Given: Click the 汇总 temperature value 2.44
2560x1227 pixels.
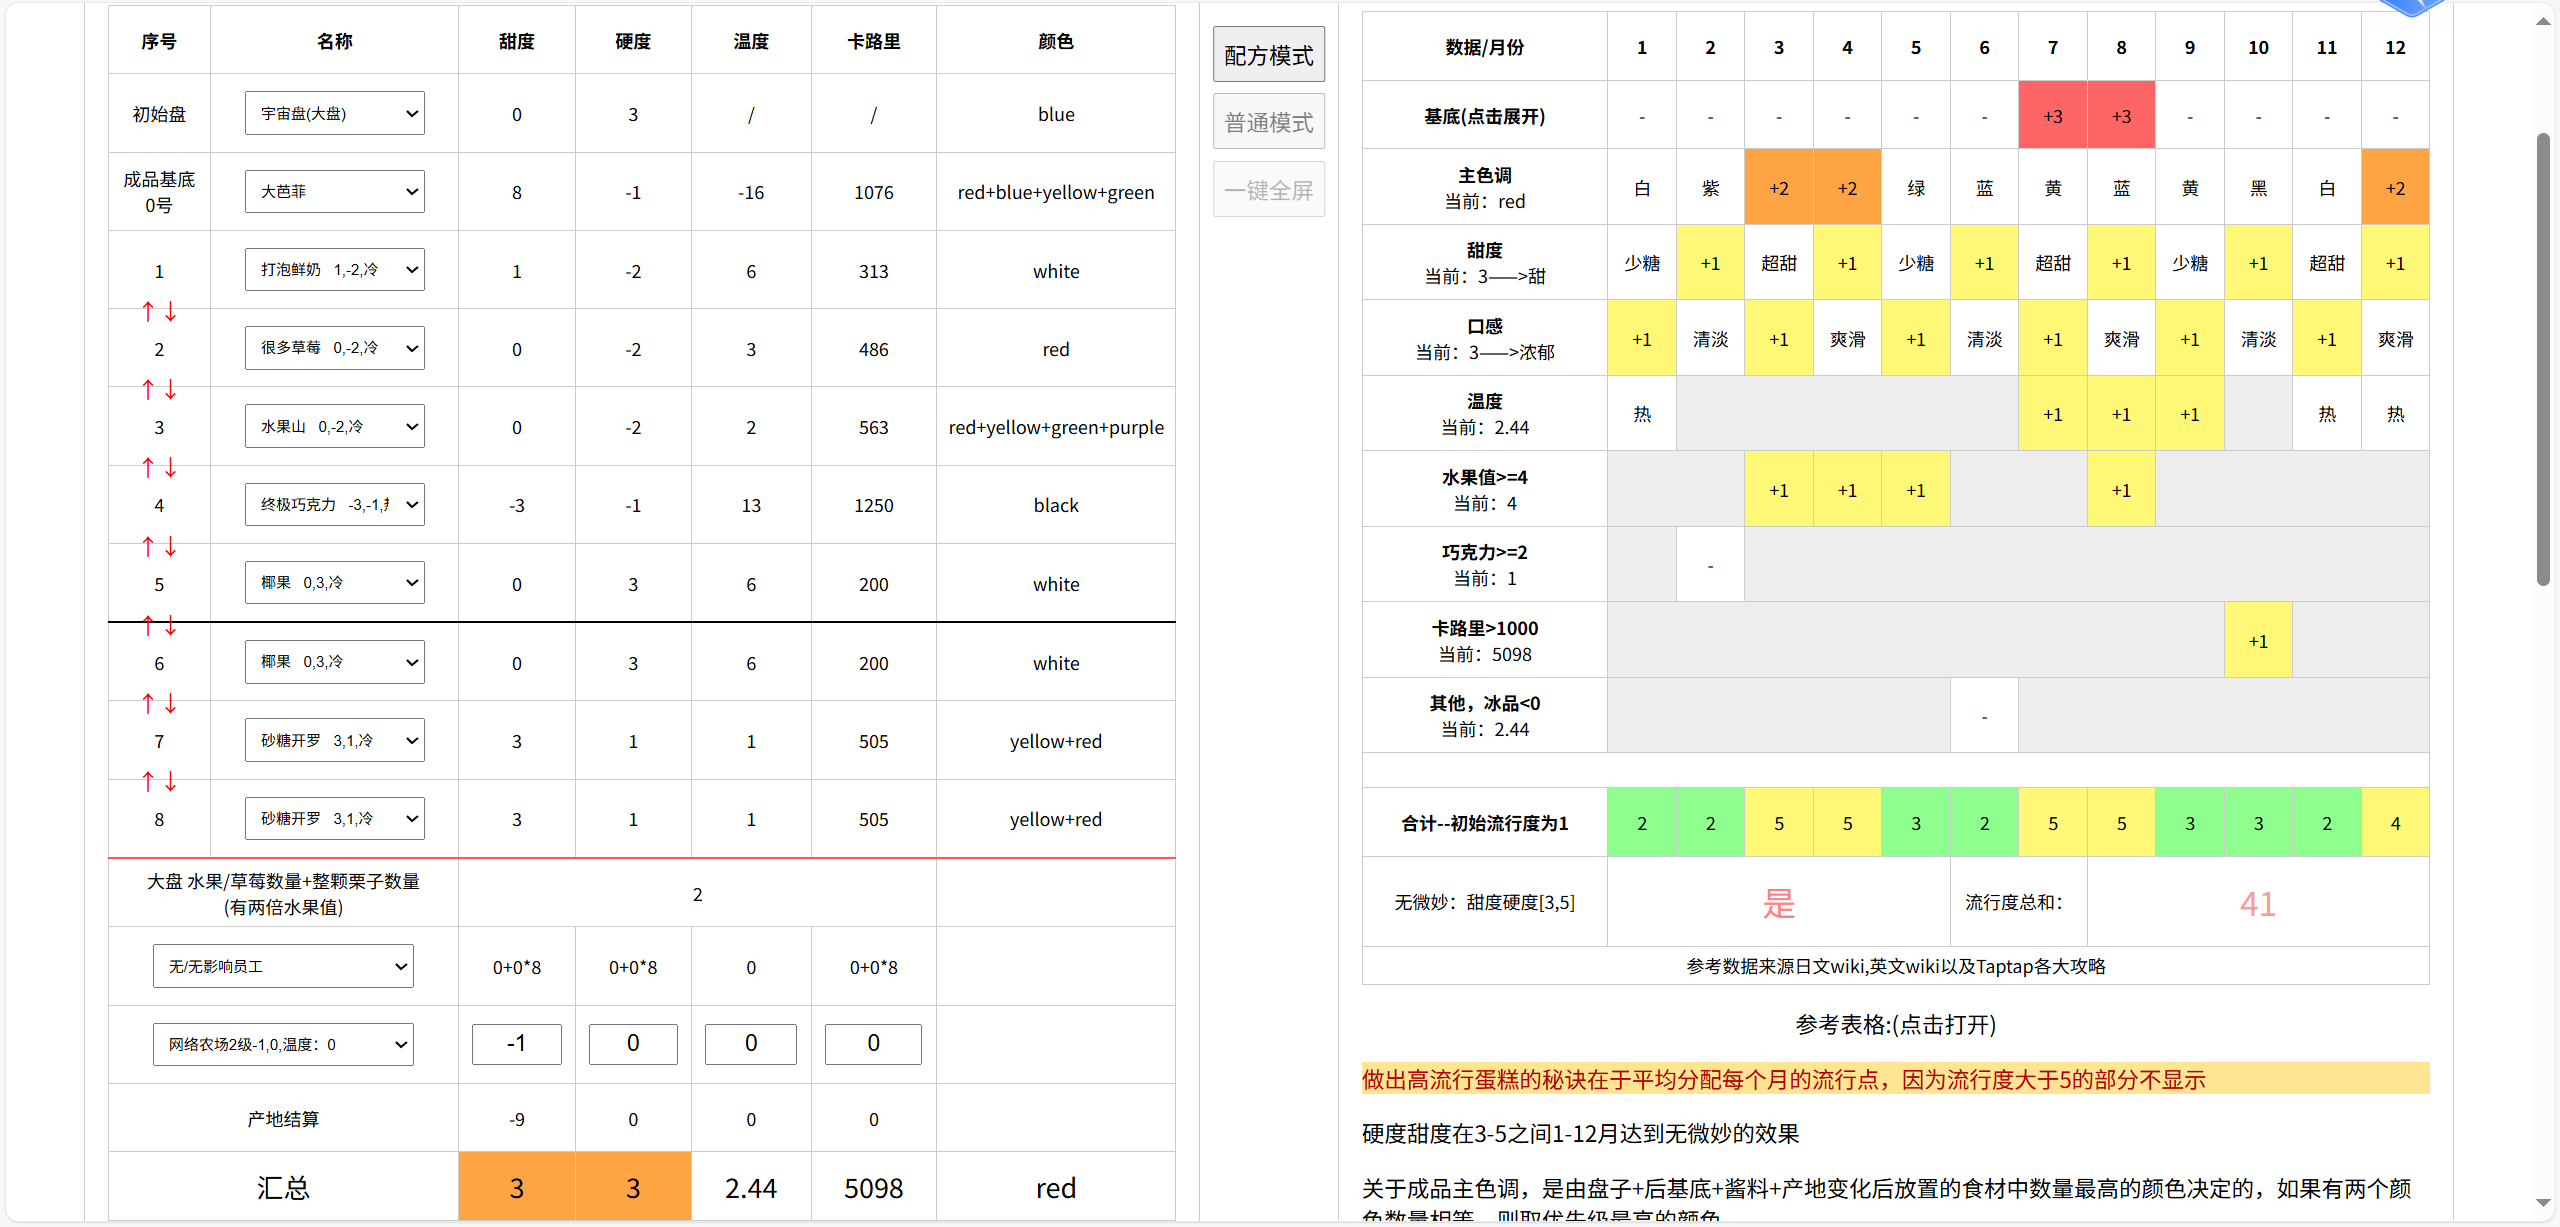Looking at the screenshot, I should click(x=751, y=1188).
